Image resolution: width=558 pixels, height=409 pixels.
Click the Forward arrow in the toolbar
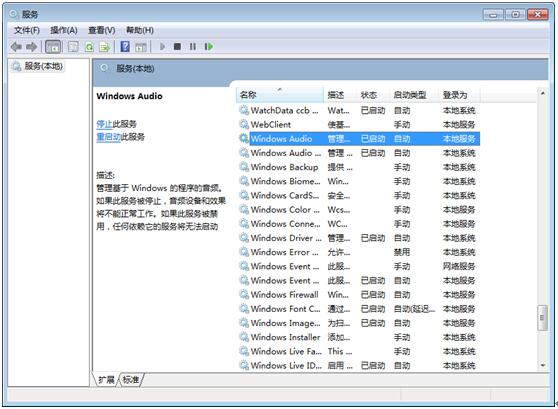[32, 47]
